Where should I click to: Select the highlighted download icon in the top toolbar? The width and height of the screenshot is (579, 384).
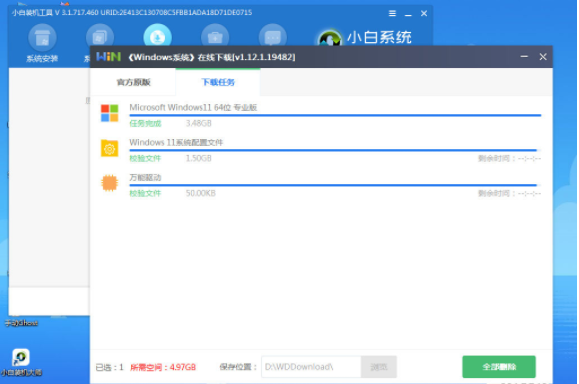[158, 36]
